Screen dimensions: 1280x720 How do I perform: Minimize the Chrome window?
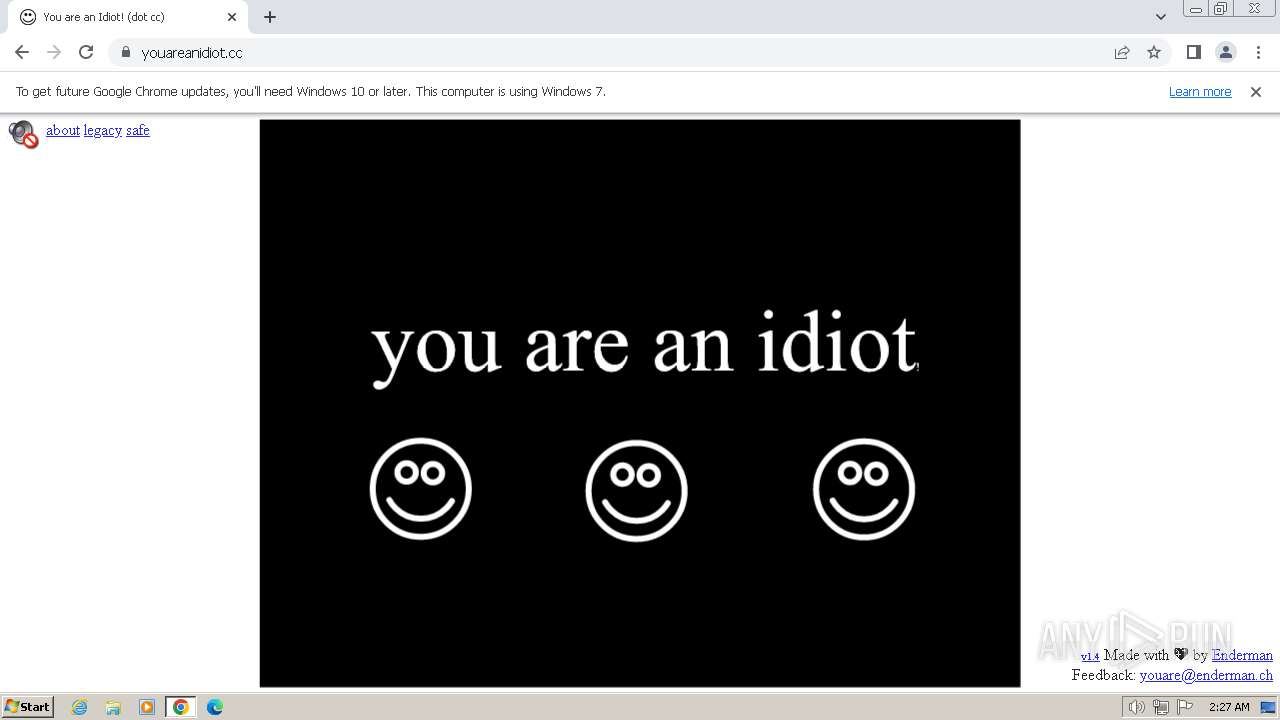[x=1195, y=9]
